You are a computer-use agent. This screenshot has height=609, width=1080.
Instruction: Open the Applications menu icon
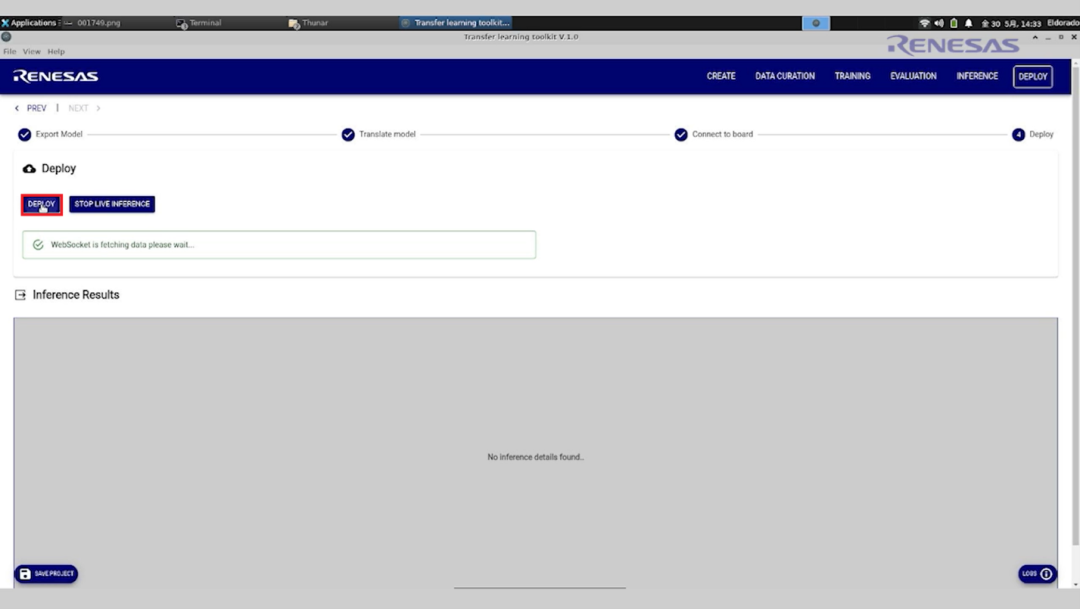coord(5,23)
